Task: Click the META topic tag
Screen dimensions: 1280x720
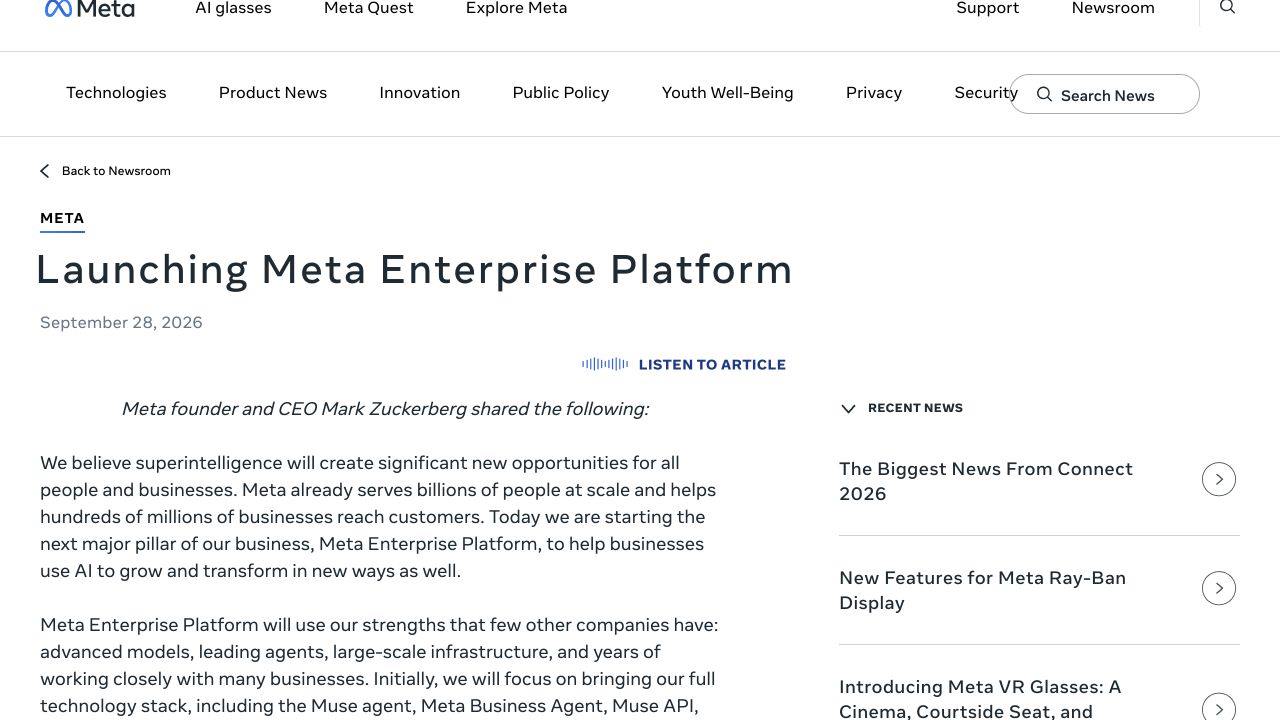Action: pos(62,219)
